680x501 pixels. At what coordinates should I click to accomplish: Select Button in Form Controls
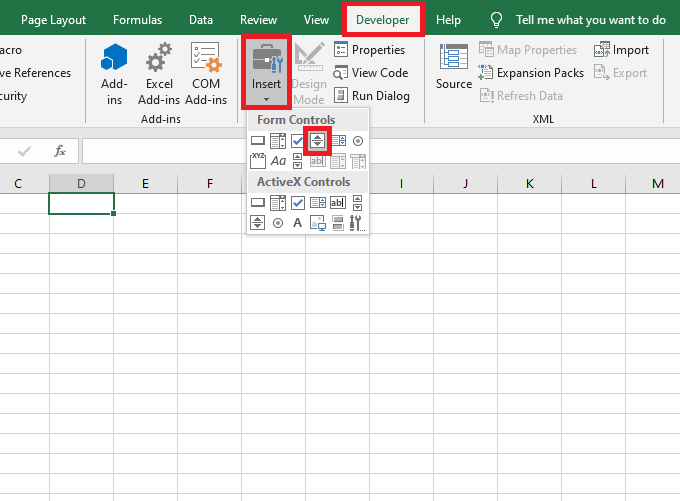(258, 141)
